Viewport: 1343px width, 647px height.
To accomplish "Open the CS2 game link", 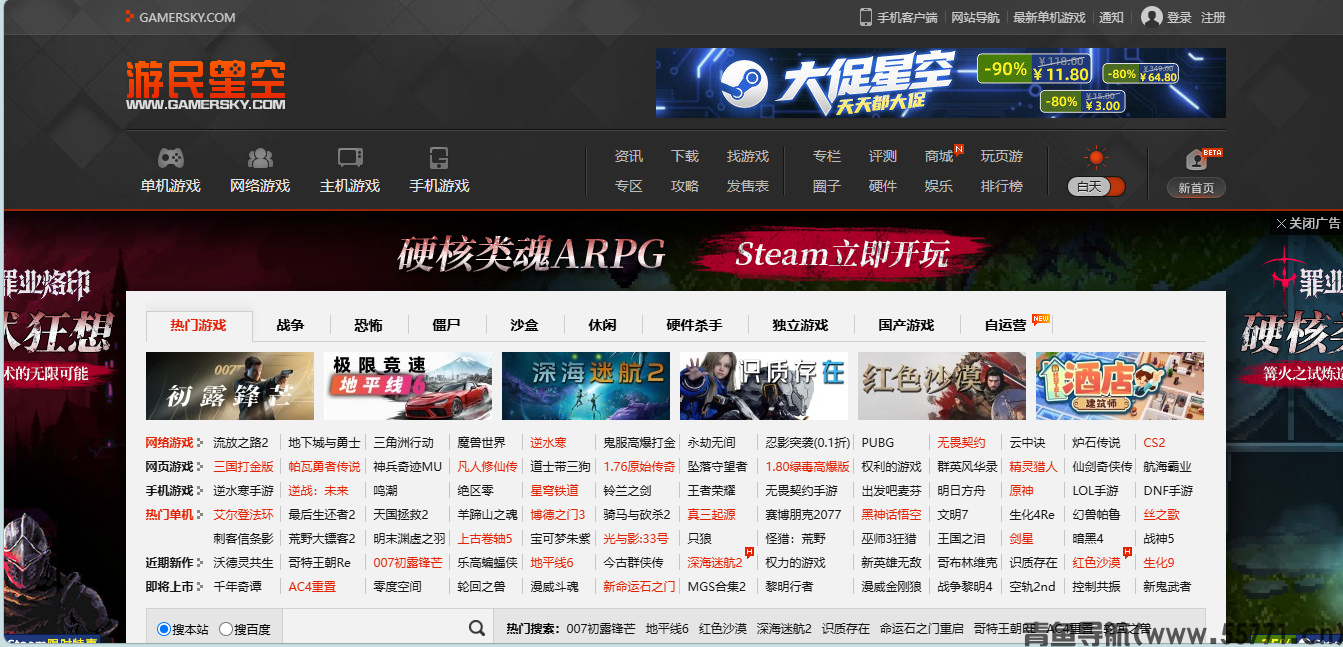I will [1154, 442].
